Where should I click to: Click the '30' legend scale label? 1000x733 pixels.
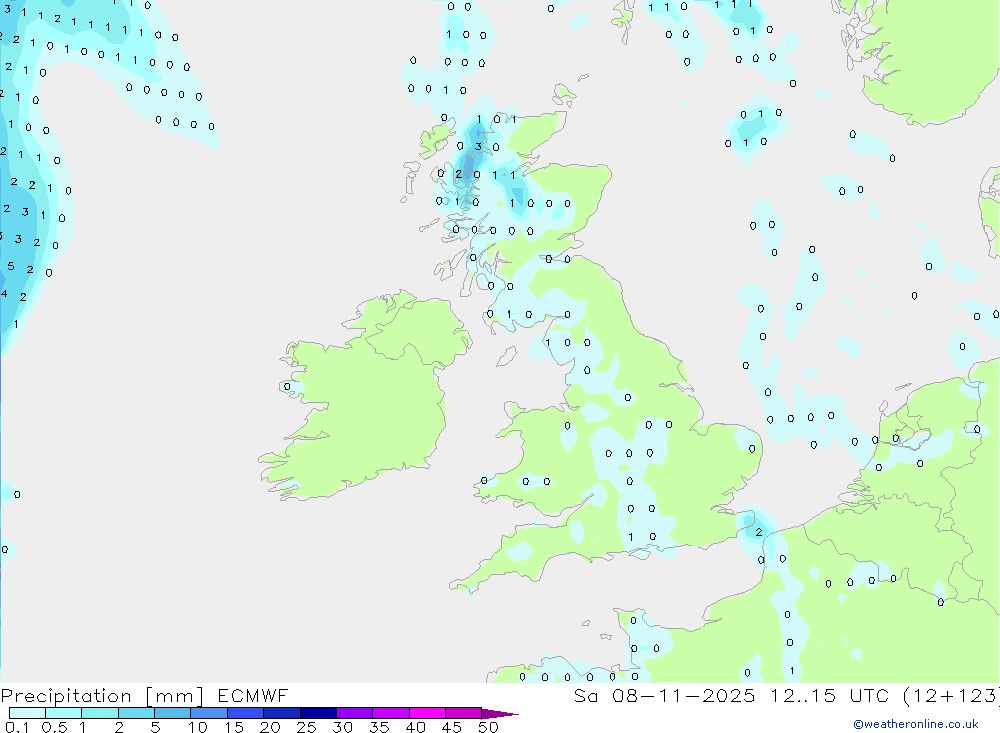click(342, 727)
